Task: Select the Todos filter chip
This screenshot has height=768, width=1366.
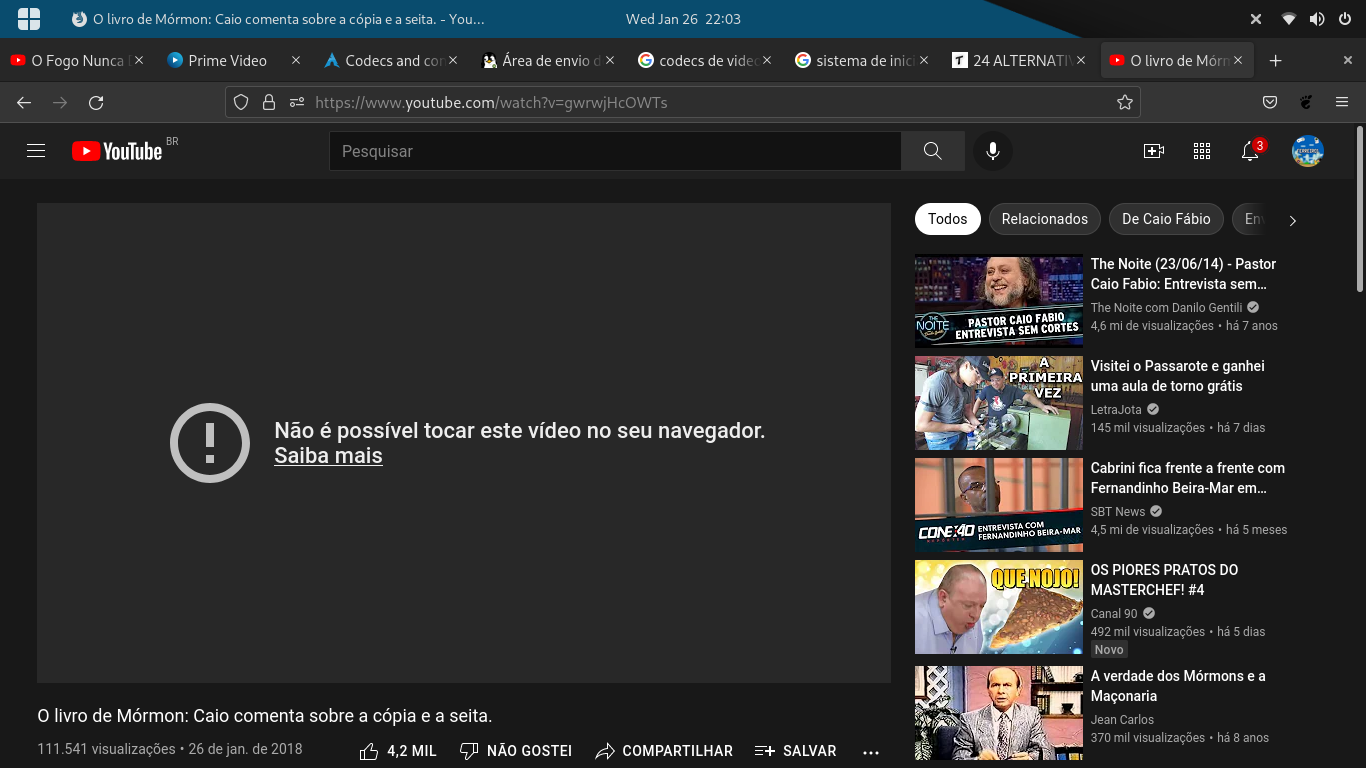Action: 947,219
